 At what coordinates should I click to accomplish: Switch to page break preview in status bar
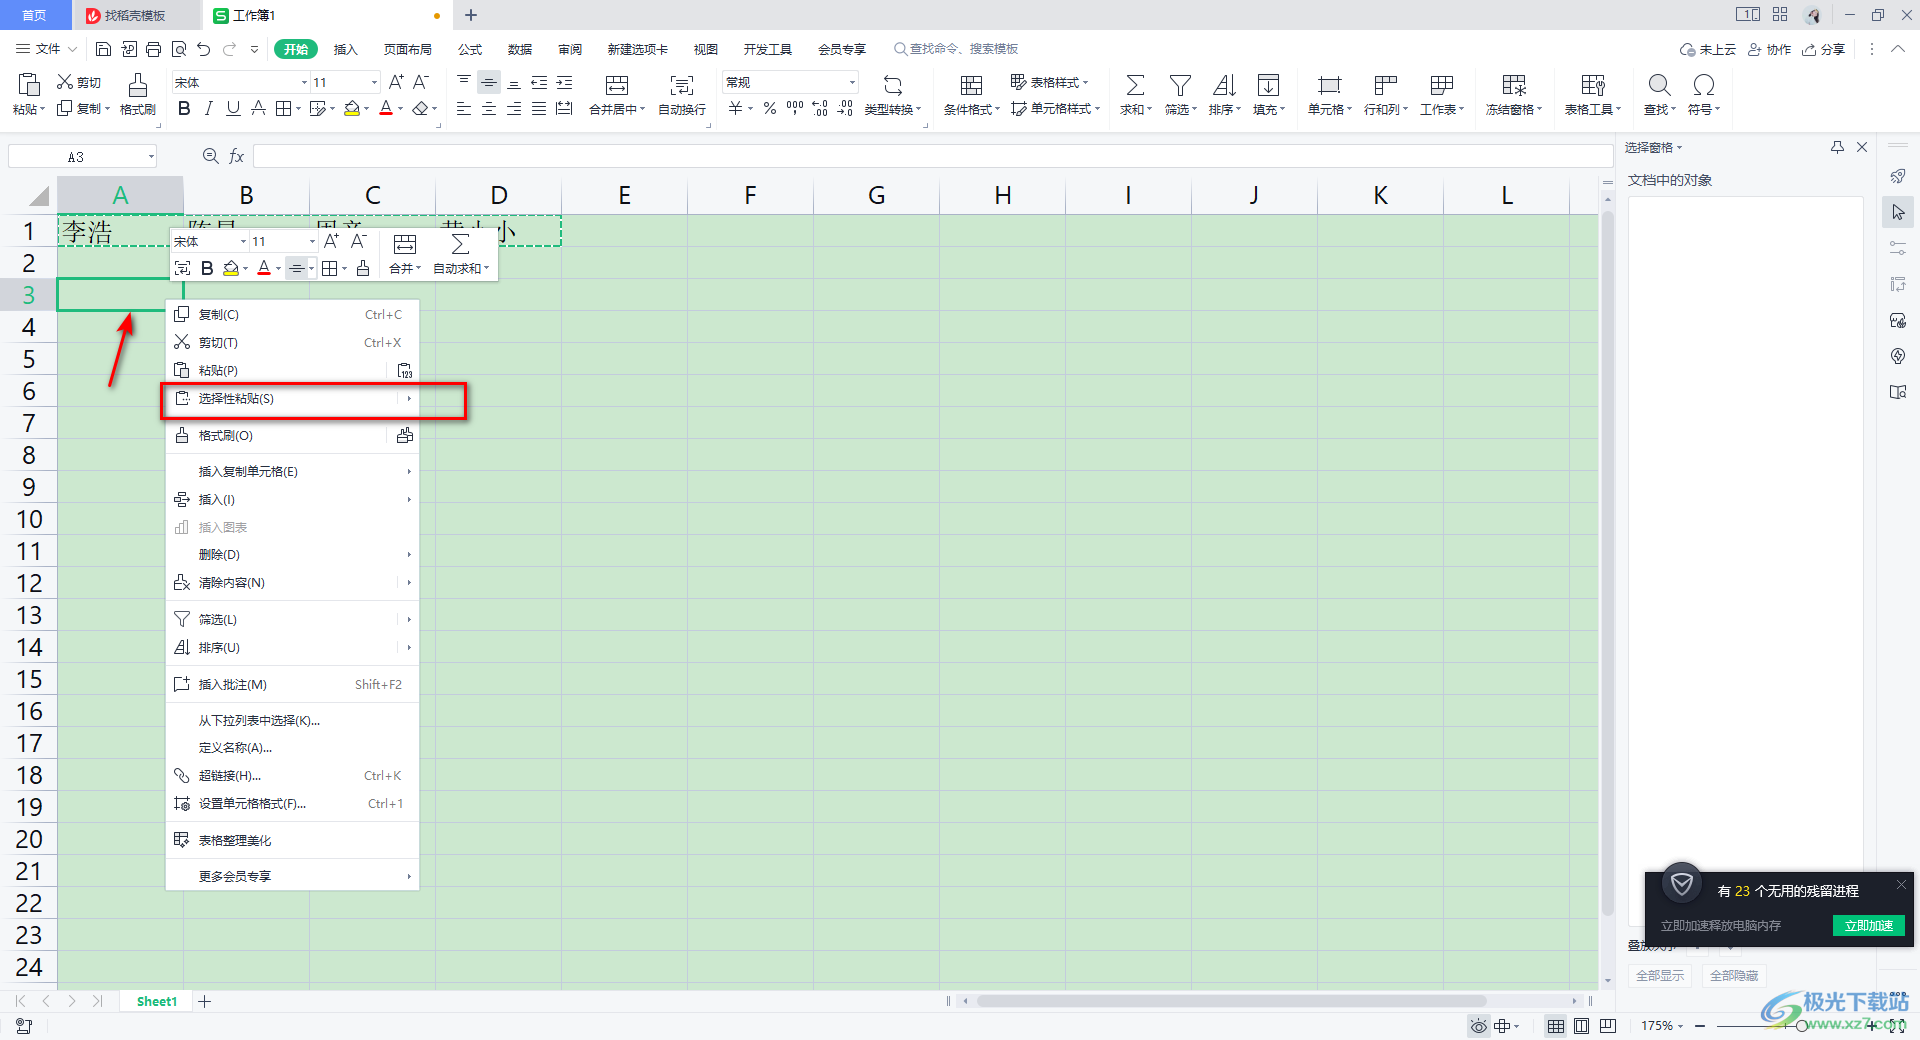click(1608, 1026)
